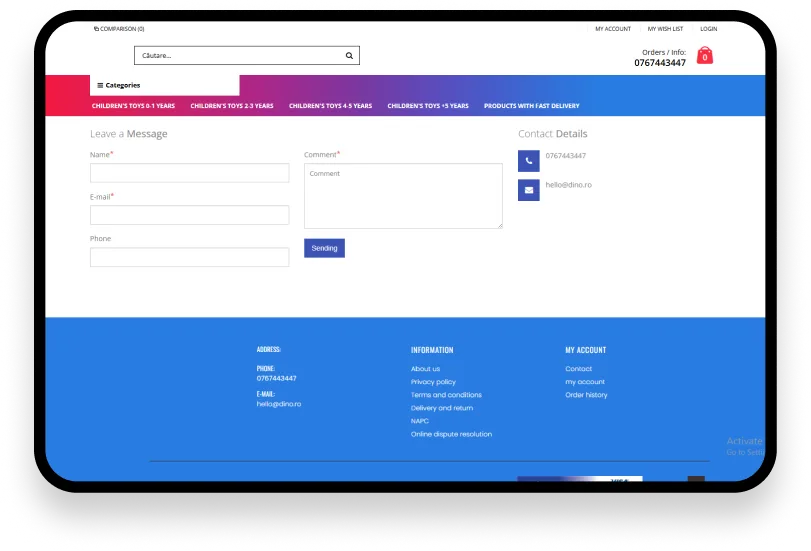The width and height of the screenshot is (811, 551).
Task: Click footer email hello@dino.ro
Action: tap(278, 404)
